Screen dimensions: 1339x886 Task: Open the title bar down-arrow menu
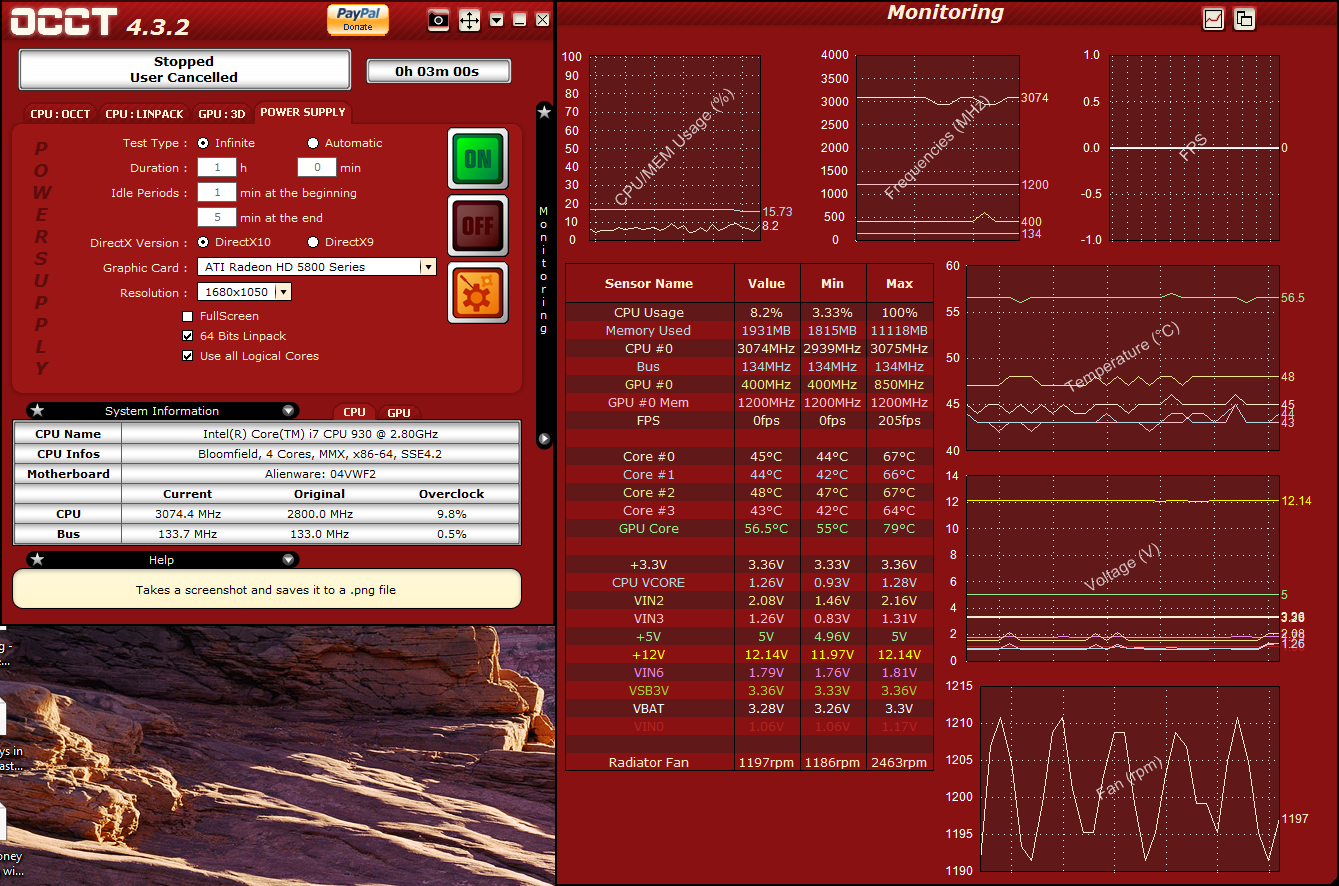(x=497, y=20)
